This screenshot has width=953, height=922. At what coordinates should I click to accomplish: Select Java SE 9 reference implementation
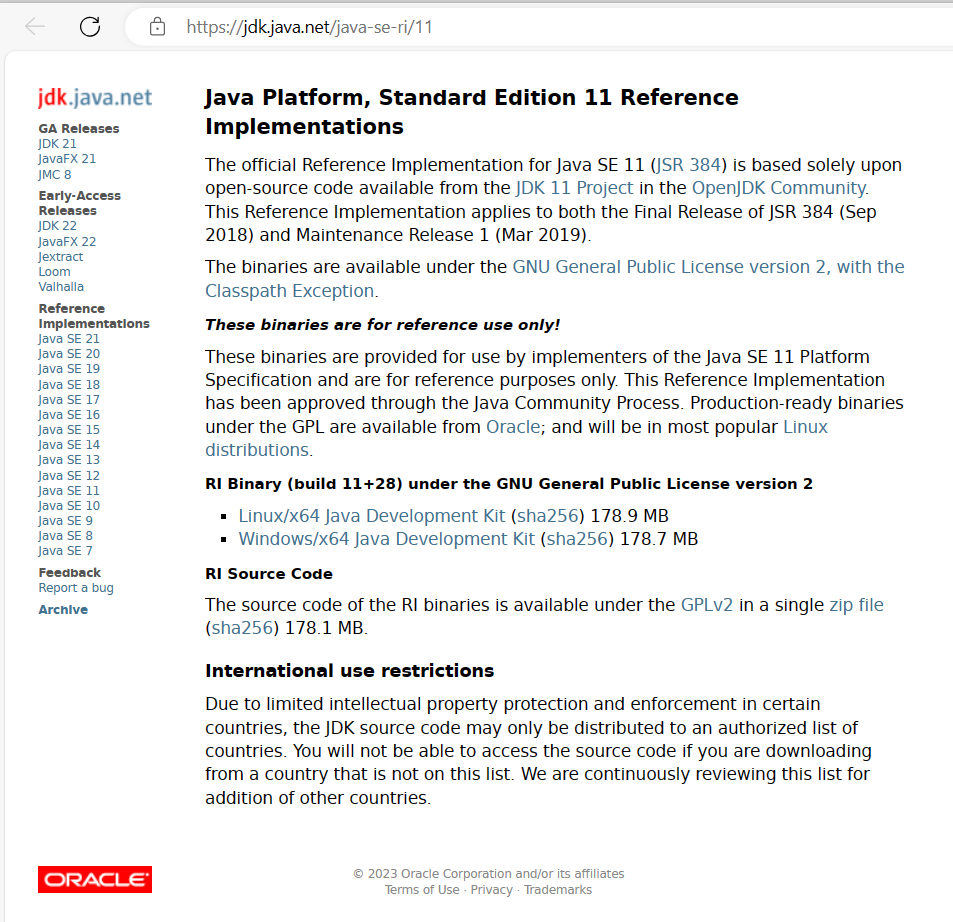coord(65,521)
